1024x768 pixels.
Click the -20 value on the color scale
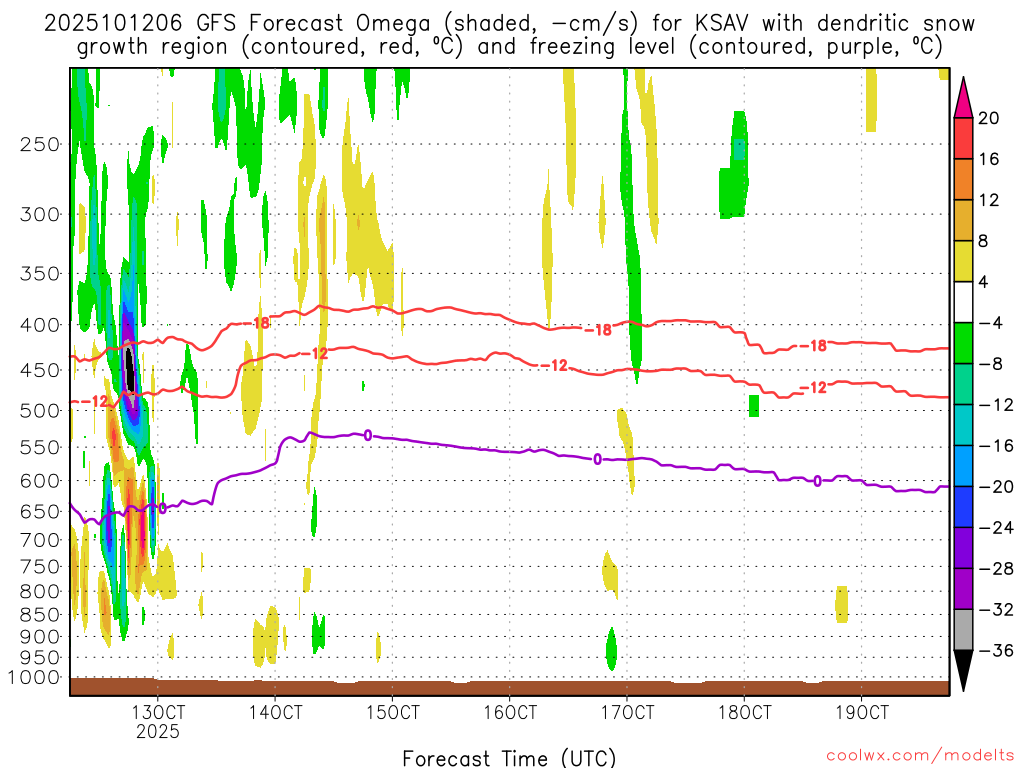pos(996,487)
